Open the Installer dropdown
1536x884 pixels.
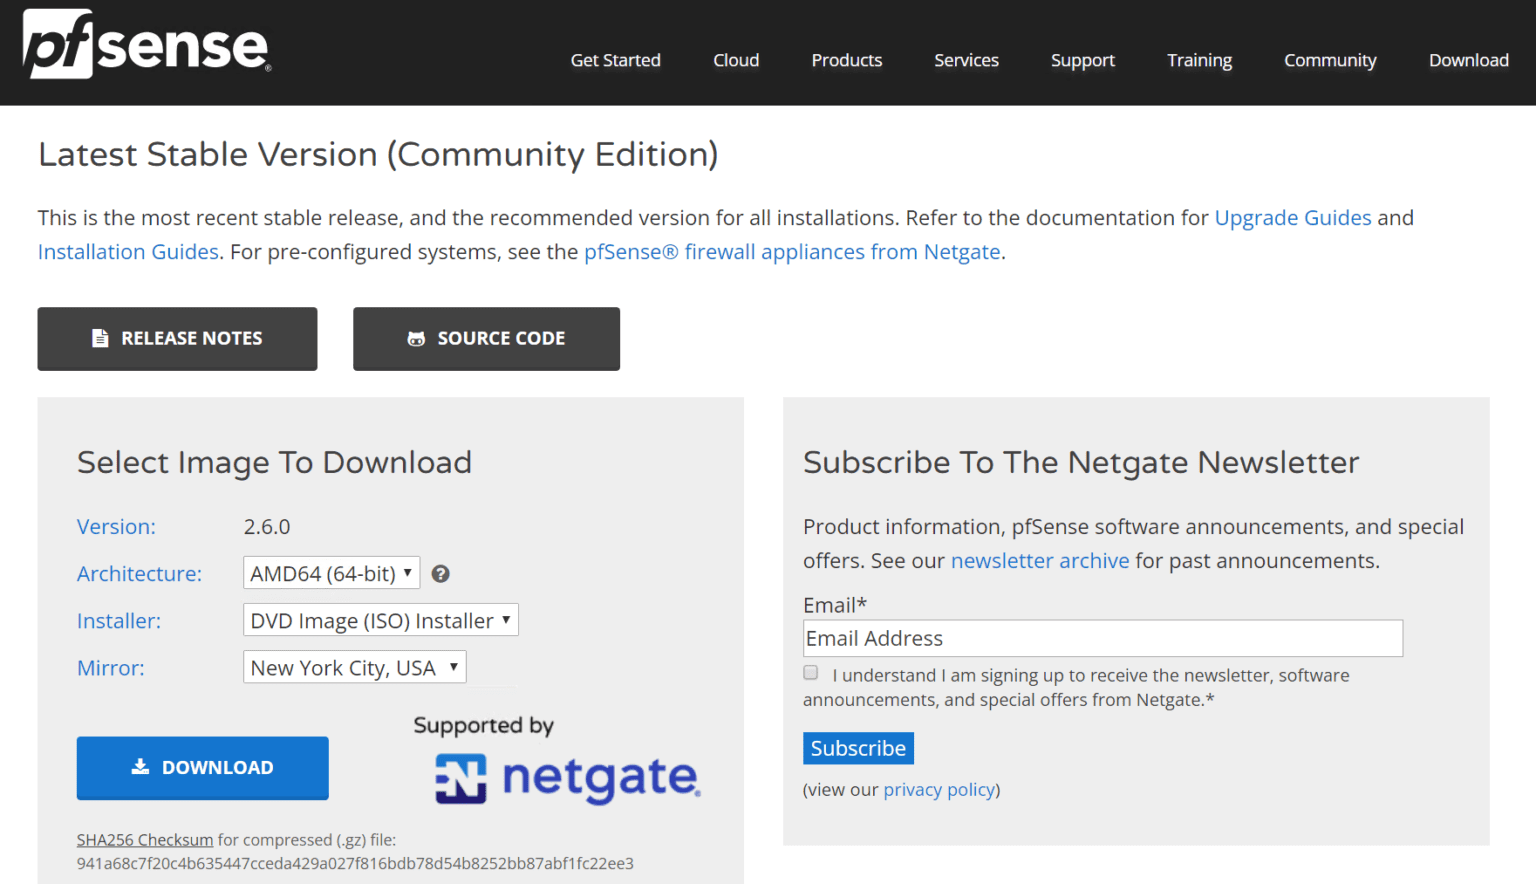pyautogui.click(x=380, y=619)
